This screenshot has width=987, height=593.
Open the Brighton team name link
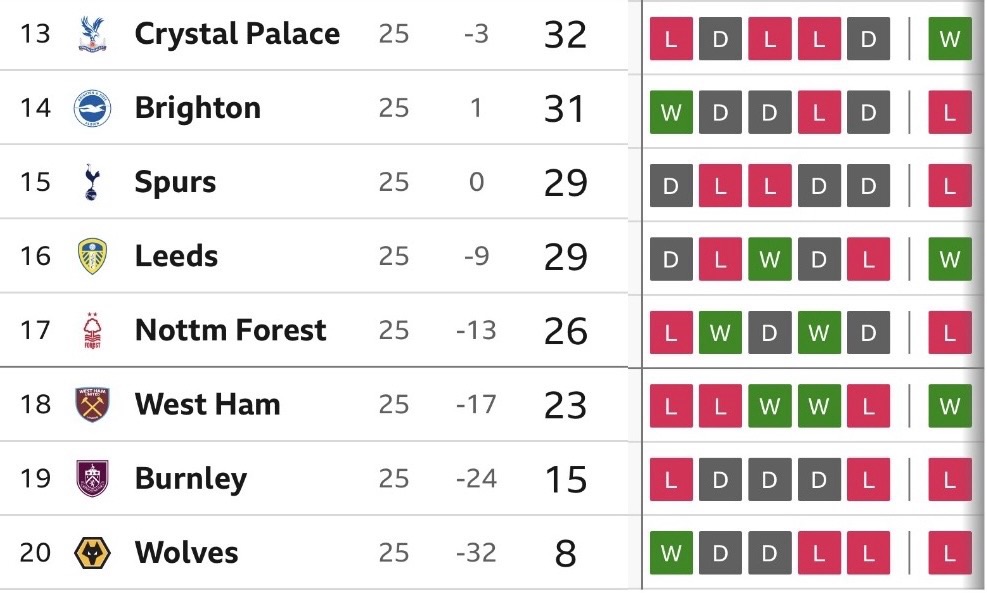197,109
